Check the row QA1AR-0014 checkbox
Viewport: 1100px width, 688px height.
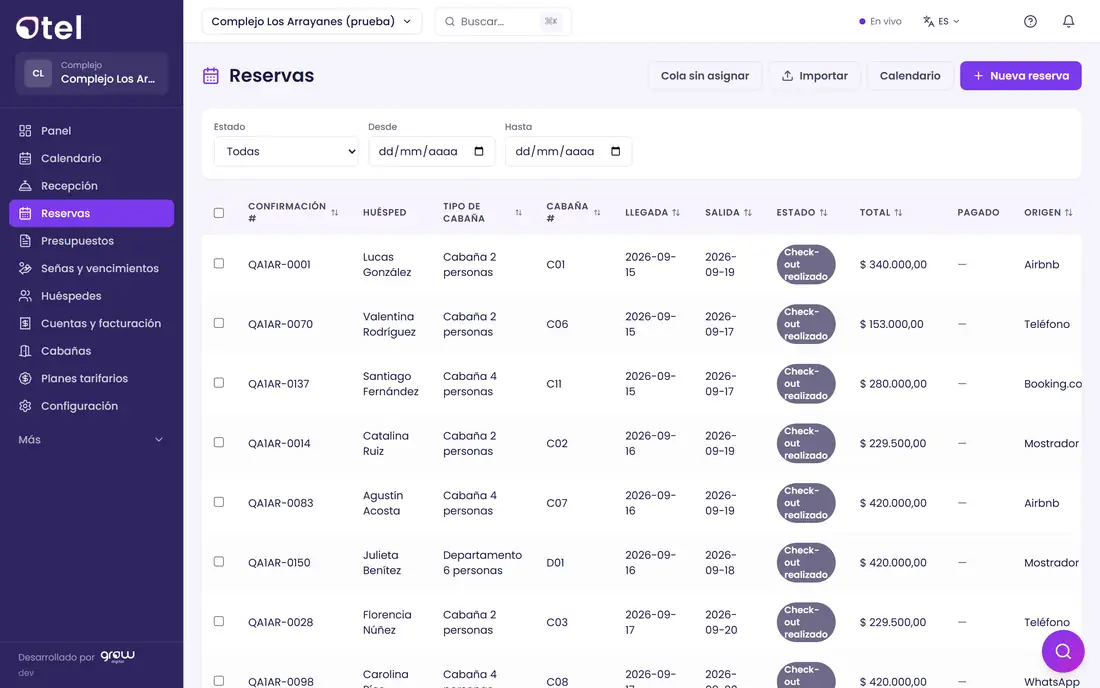click(x=219, y=443)
